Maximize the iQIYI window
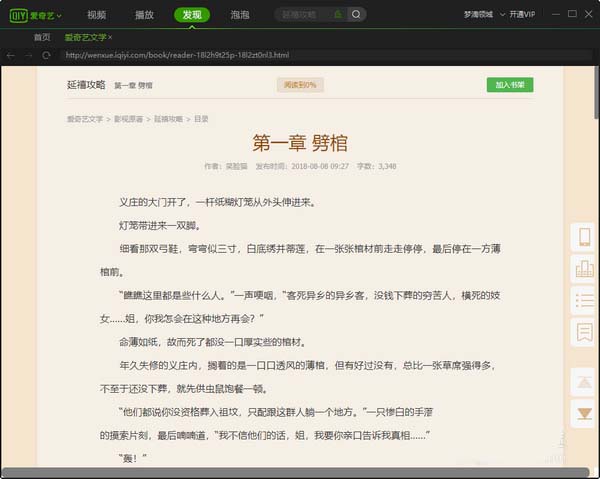Screen dimensions: 600x479 pyautogui.click(x=572, y=14)
